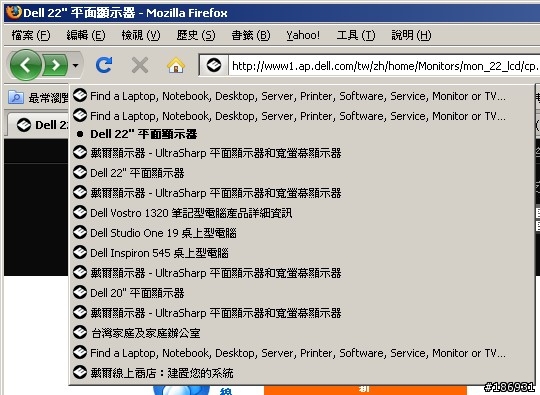Open the 工具 (T) menu
540x395 pixels.
pyautogui.click(x=356, y=35)
